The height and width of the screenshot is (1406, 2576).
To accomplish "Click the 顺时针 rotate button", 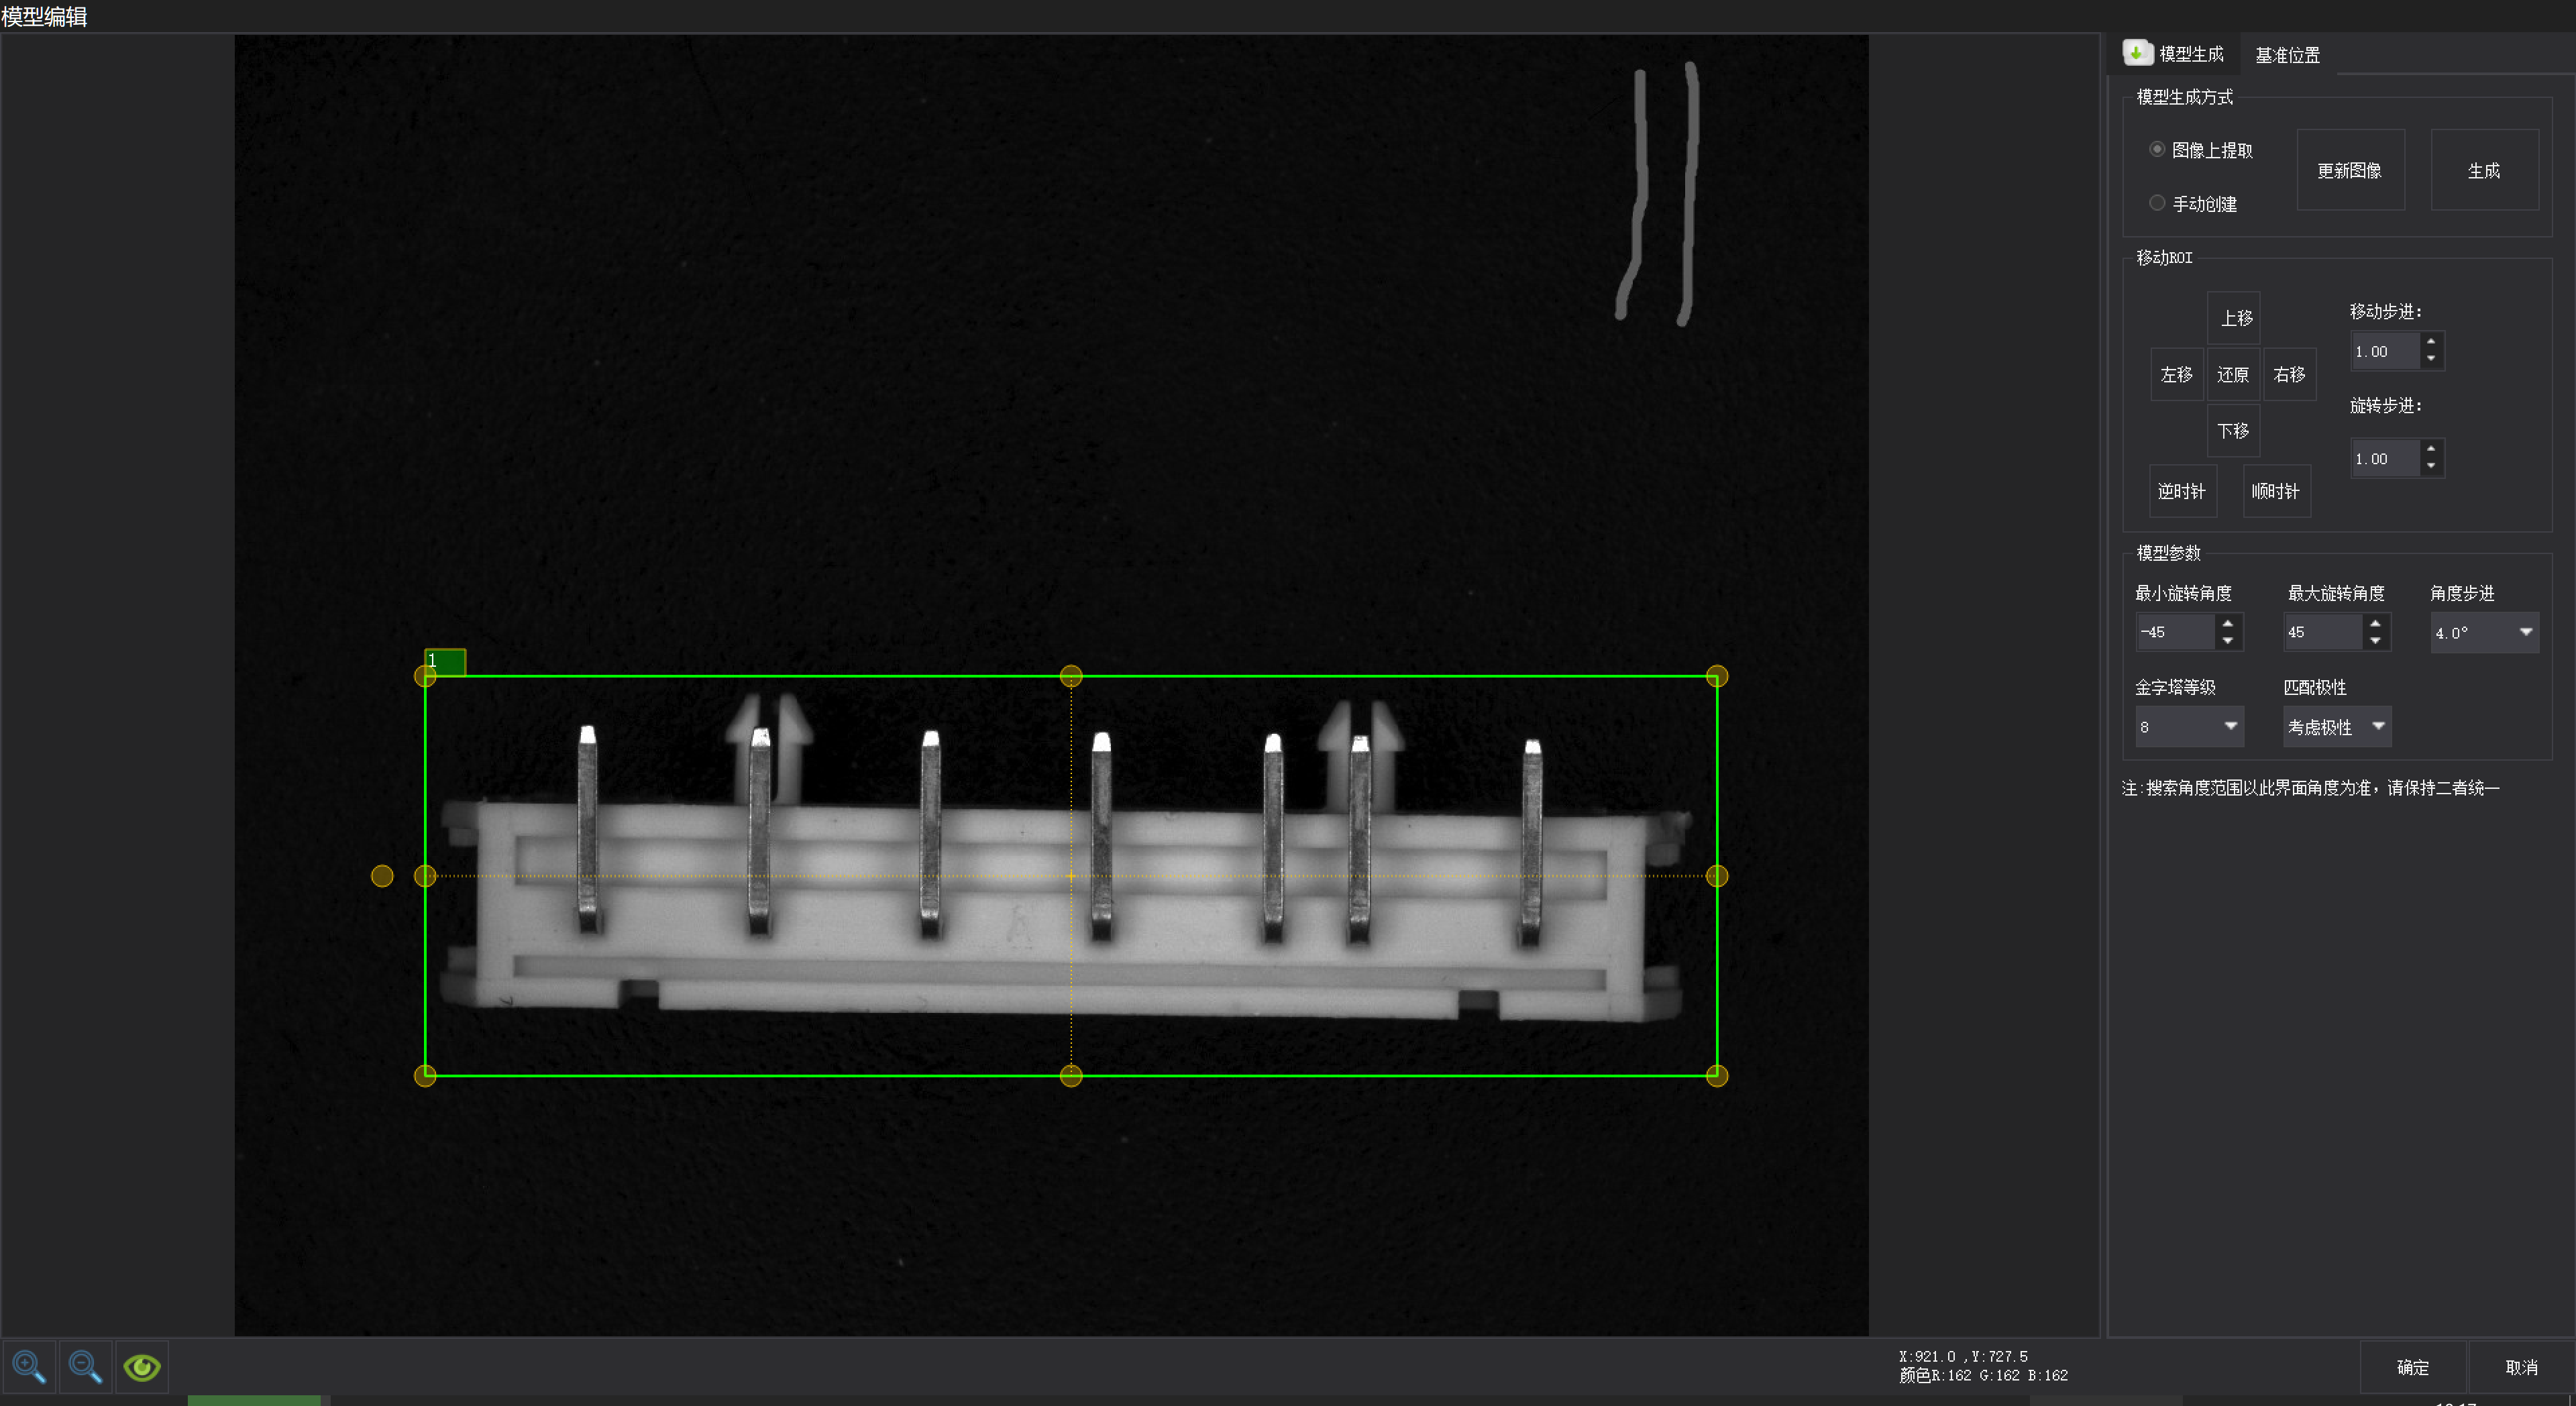I will 2276,491.
